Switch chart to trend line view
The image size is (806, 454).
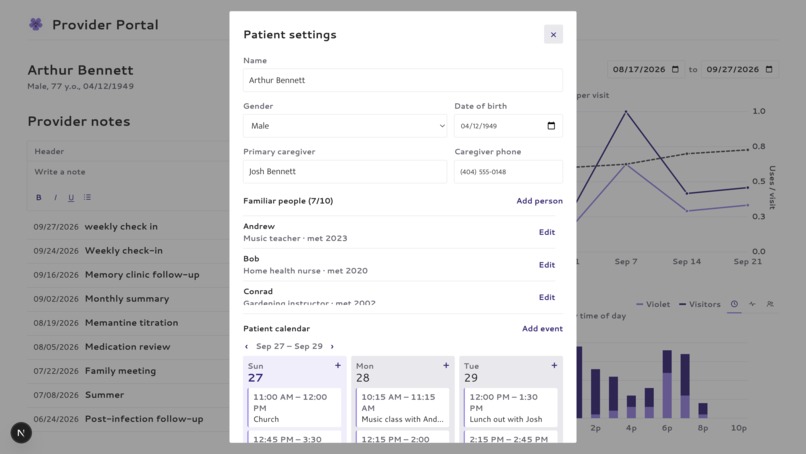[753, 304]
